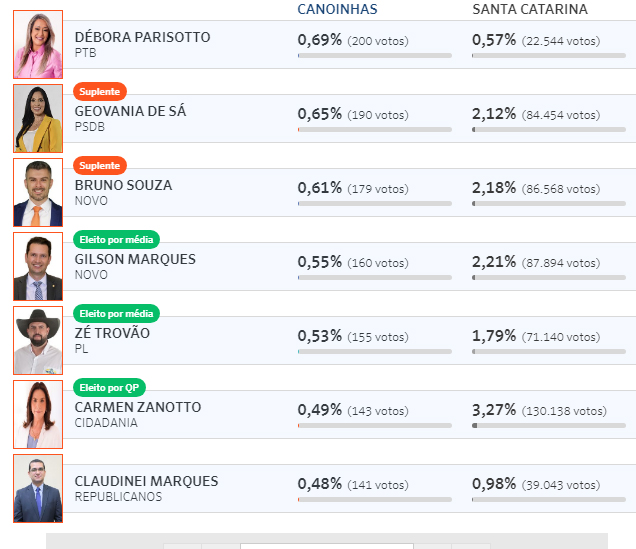636x549 pixels.
Task: Select the Santa Catarina column header
Action: 530,9
